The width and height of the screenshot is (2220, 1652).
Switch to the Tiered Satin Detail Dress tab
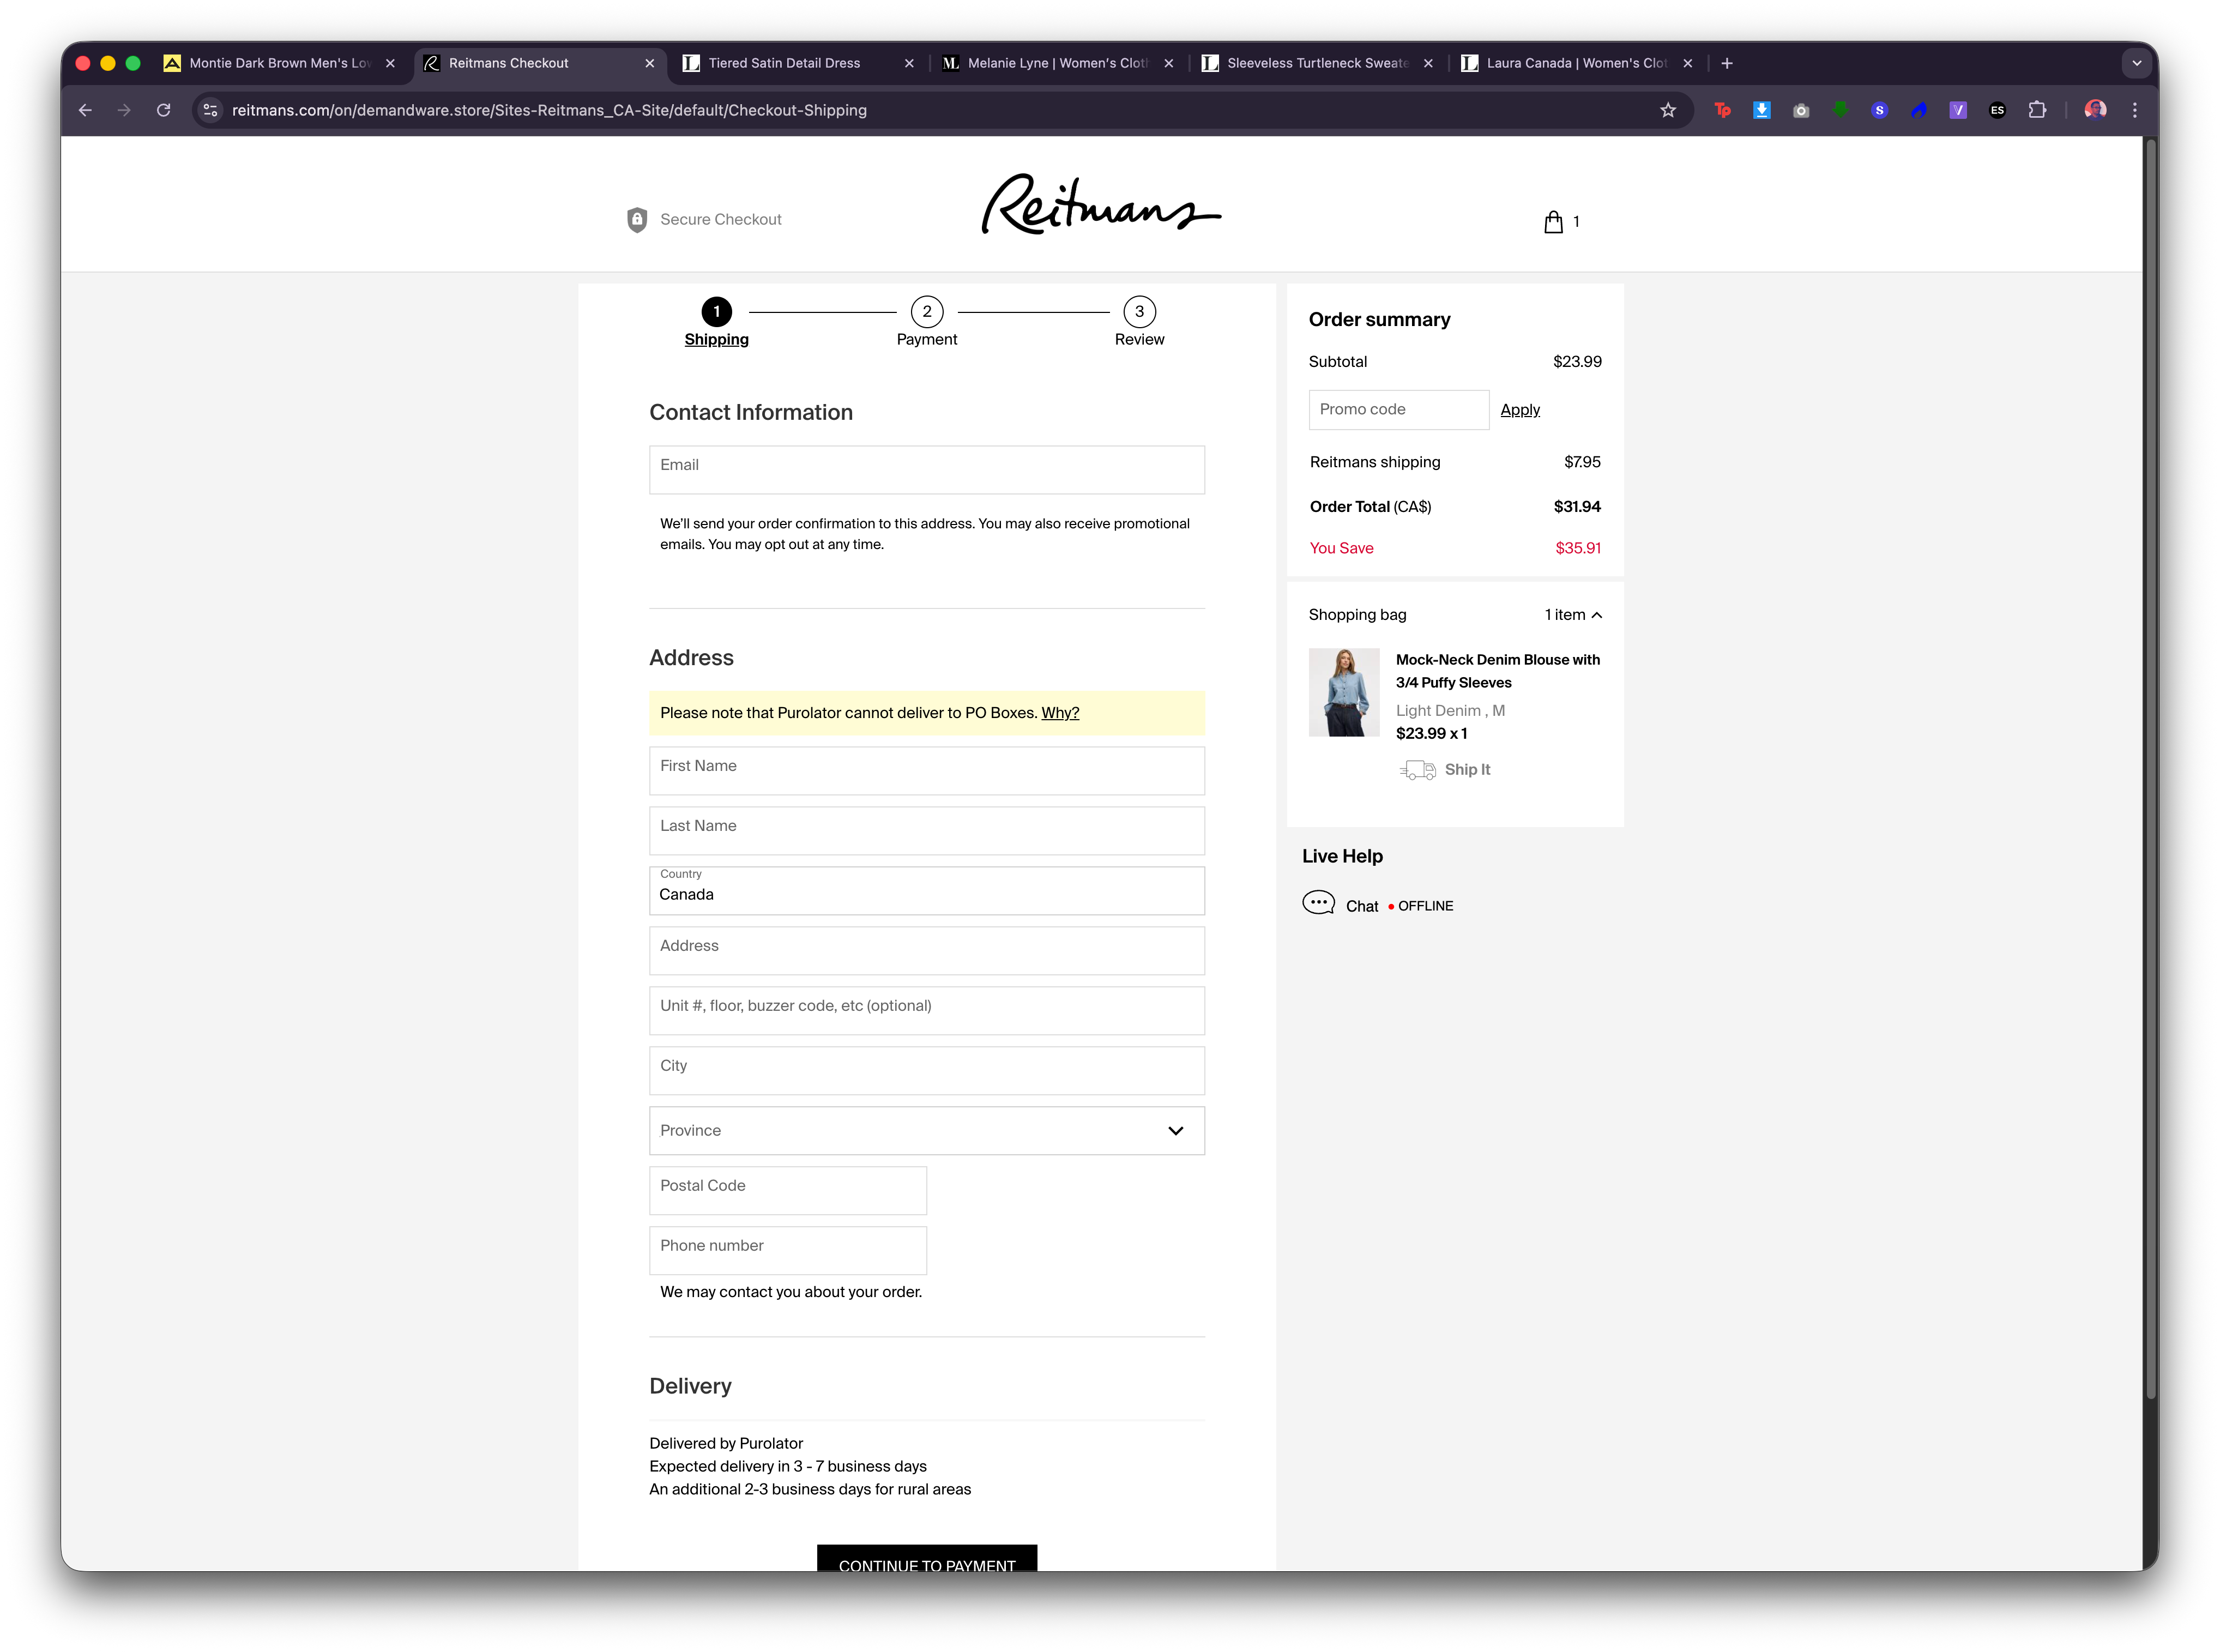784,63
